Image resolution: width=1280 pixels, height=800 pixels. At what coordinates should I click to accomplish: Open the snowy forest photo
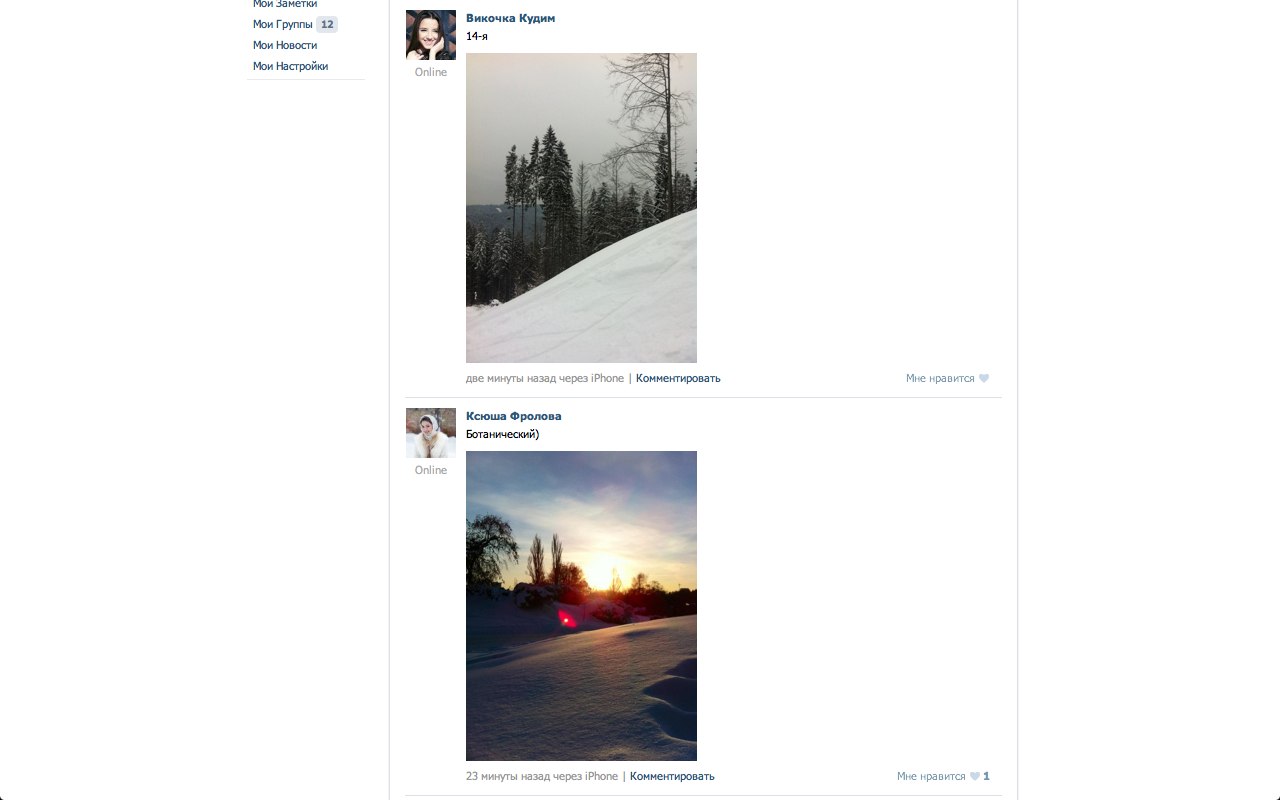(x=581, y=208)
